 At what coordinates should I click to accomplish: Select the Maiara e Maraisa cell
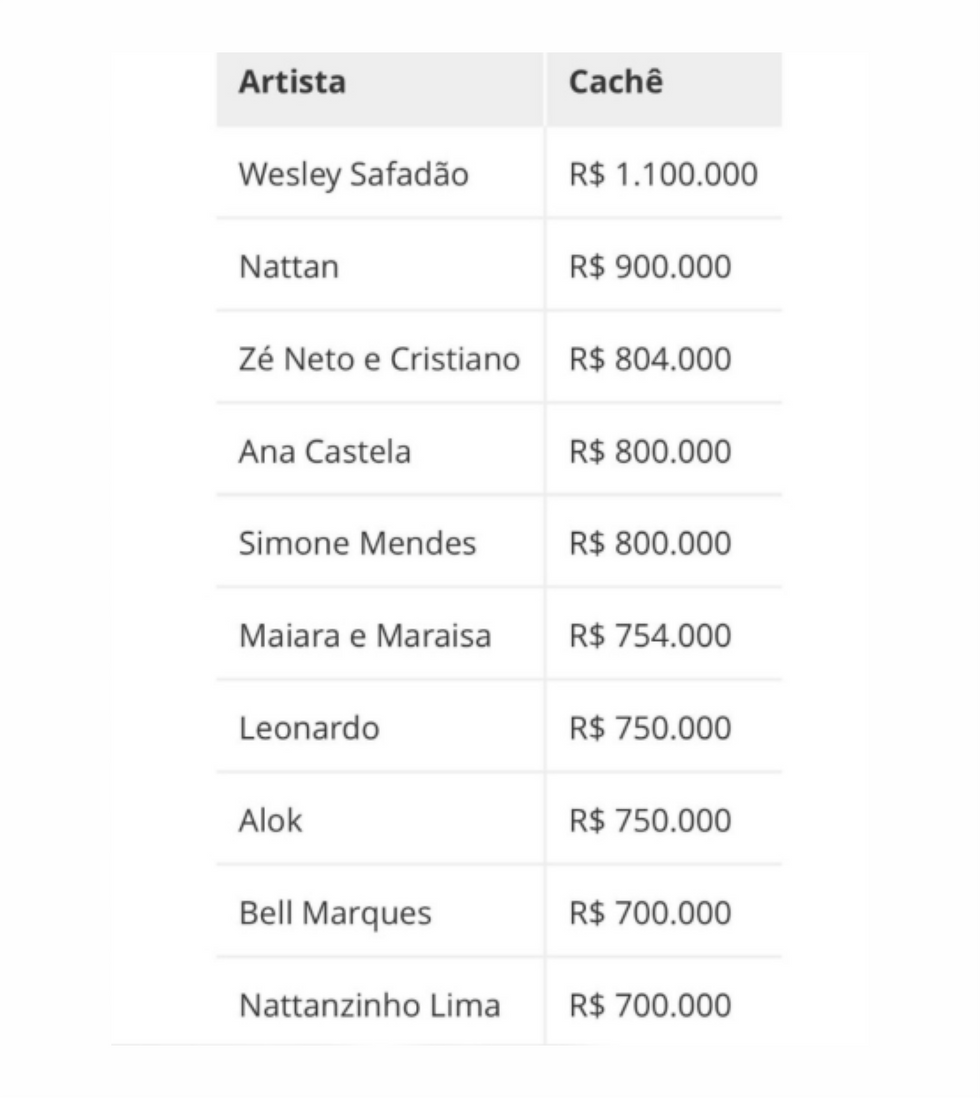[365, 636]
